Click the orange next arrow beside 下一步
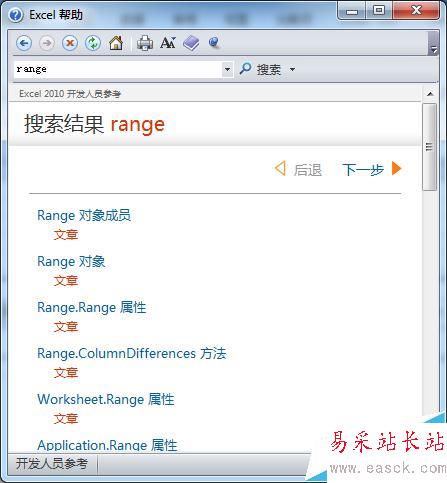447x483 pixels. (397, 168)
